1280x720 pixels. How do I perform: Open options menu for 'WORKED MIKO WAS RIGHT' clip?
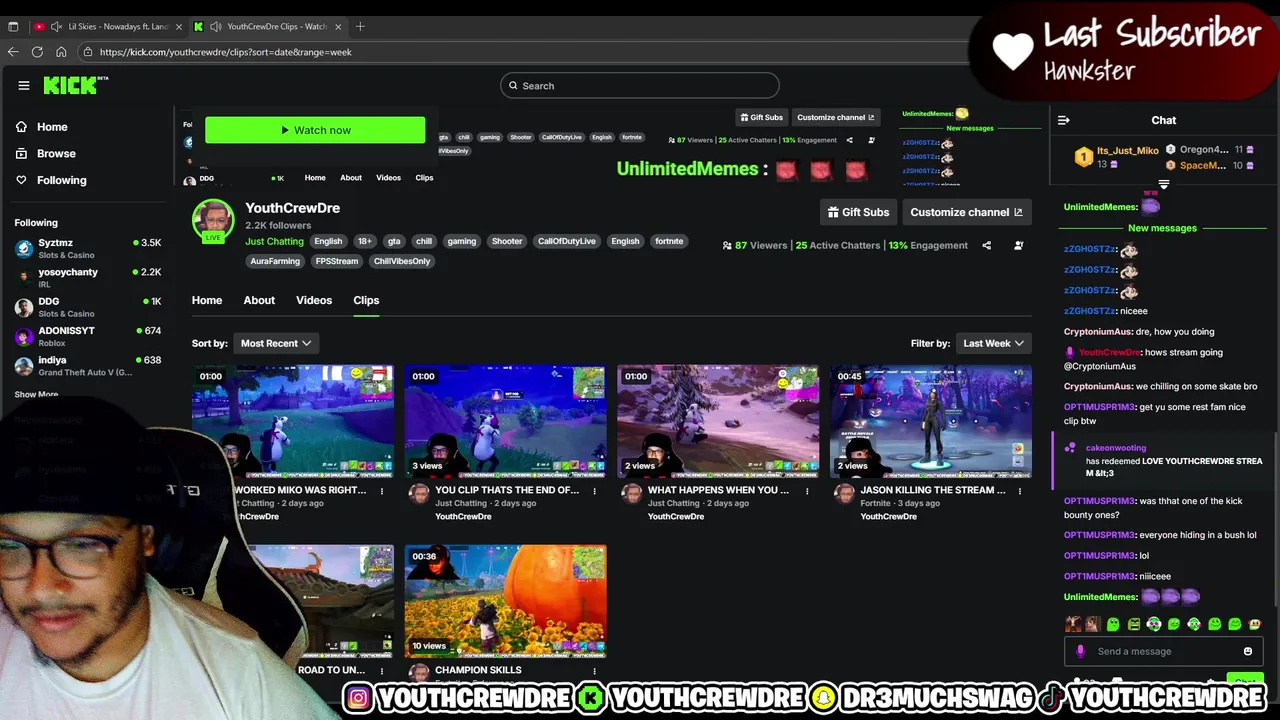point(382,491)
